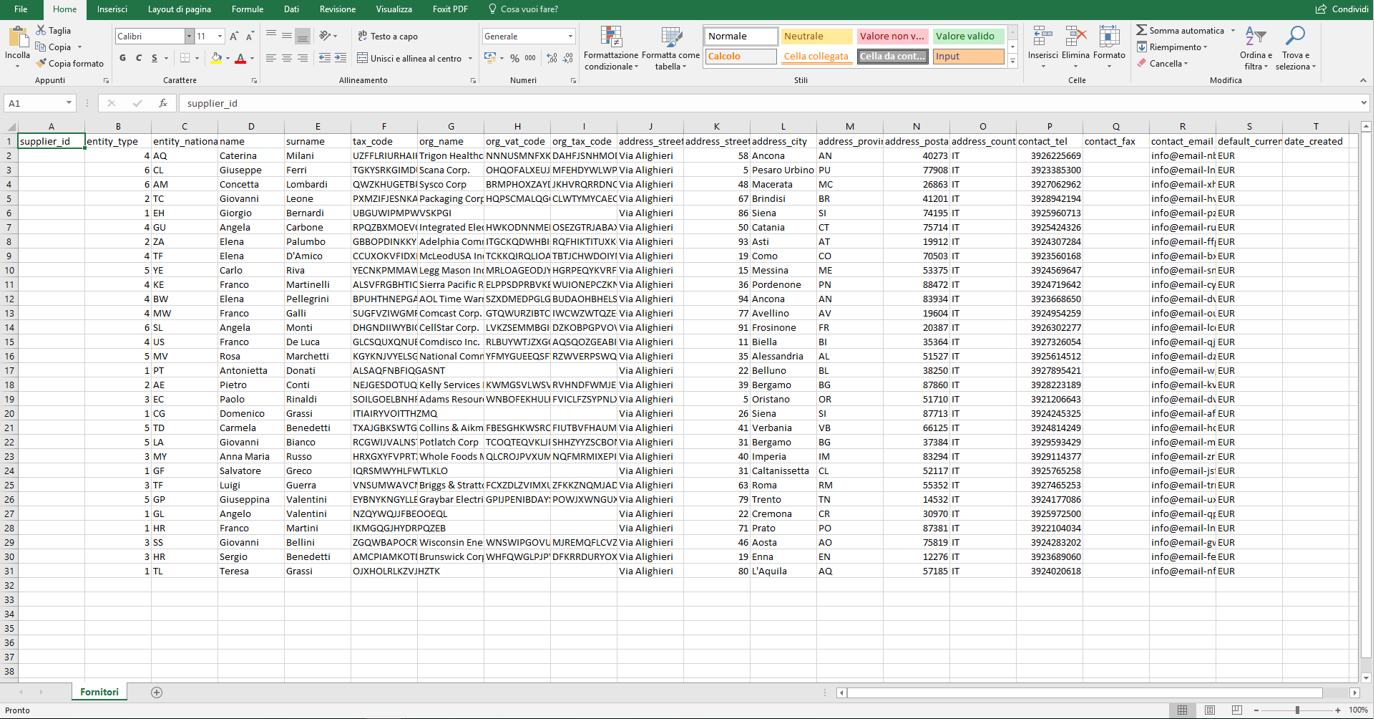
Task: Apply the Valore valido cell style
Action: [x=965, y=36]
